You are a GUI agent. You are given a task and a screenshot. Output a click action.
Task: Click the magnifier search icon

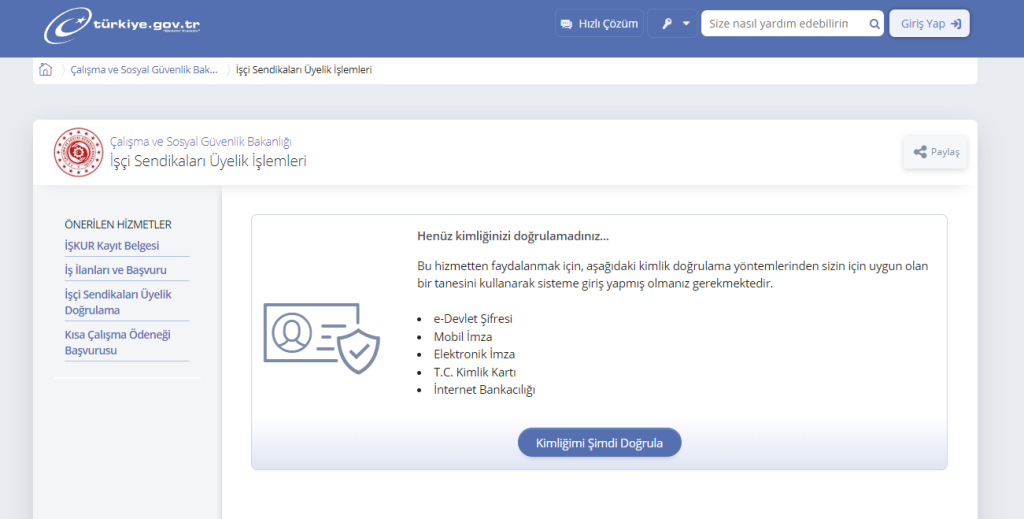tap(874, 24)
